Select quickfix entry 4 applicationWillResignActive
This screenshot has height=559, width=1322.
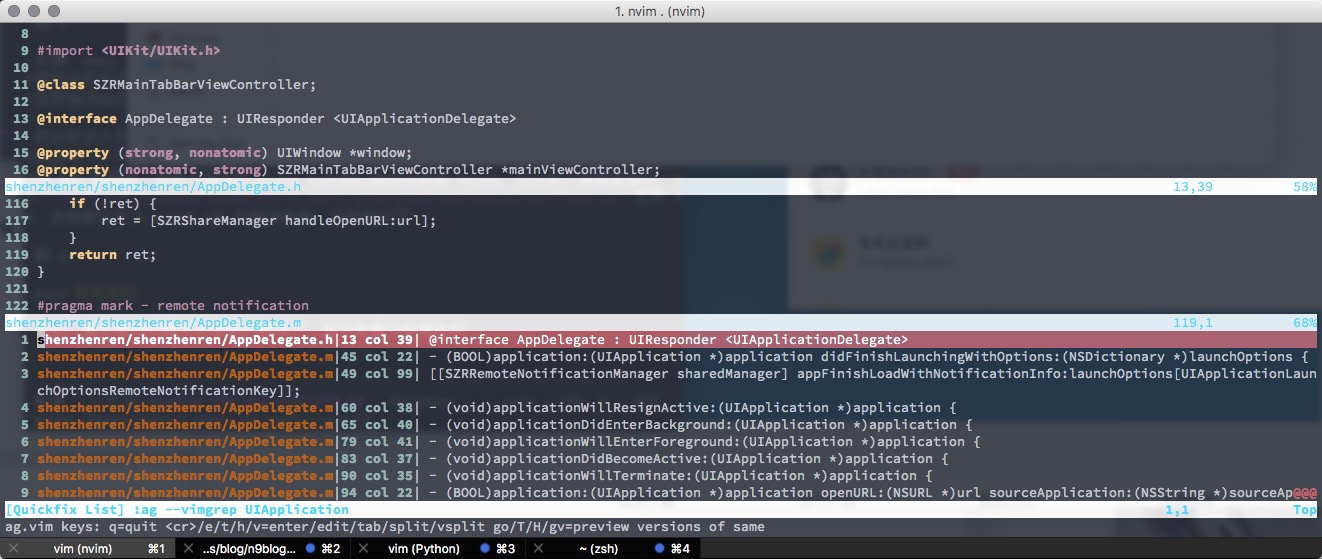click(x=661, y=408)
